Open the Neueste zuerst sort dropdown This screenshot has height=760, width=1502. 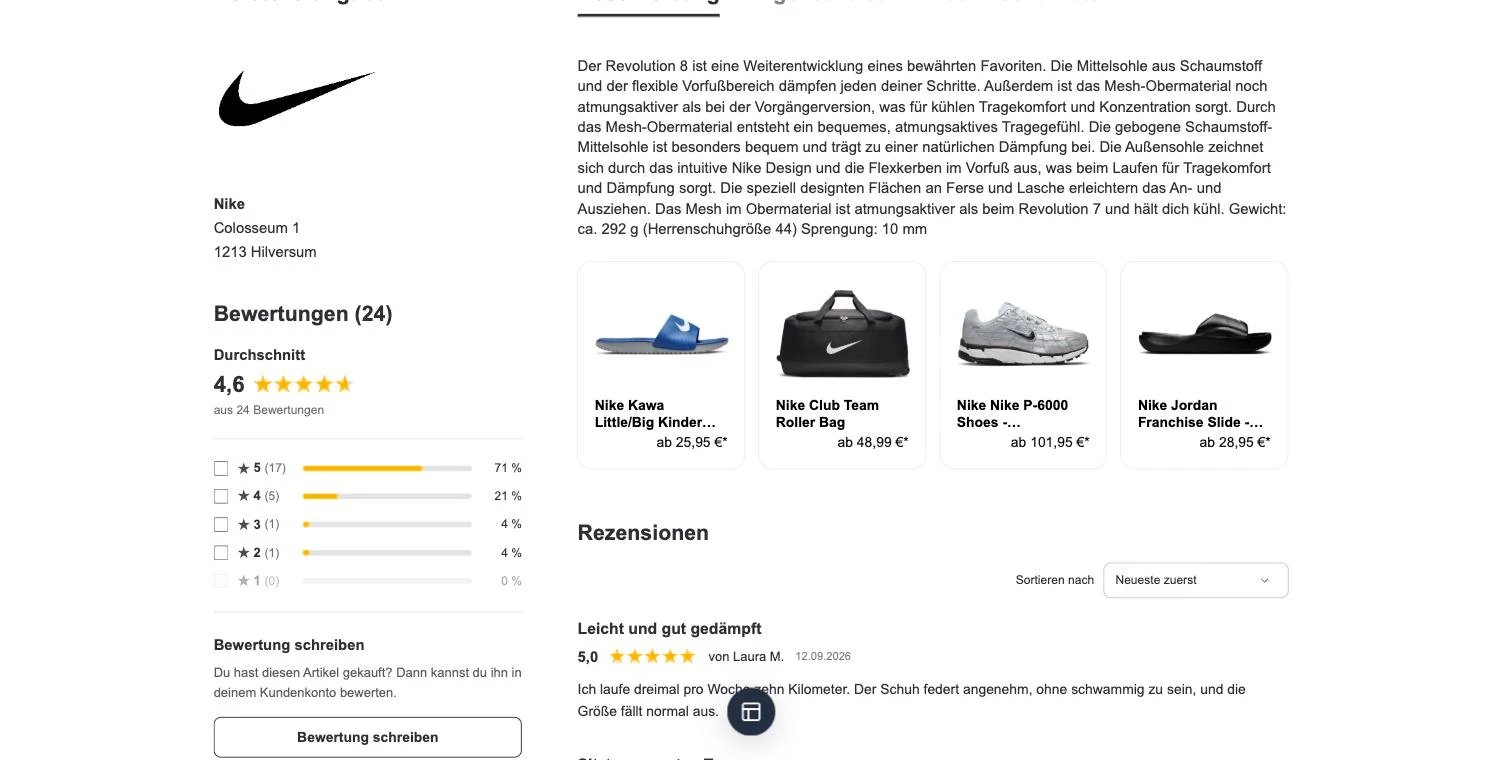1195,580
